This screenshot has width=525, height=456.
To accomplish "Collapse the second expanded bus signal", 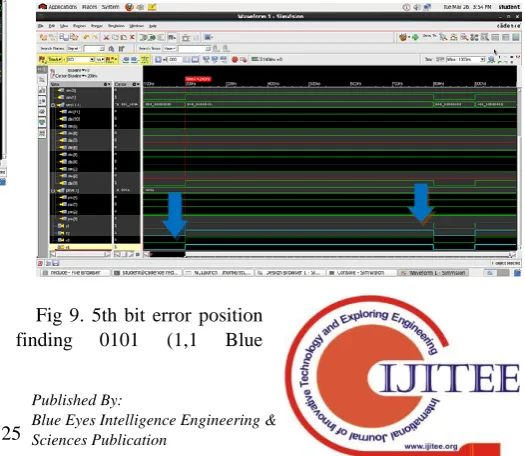I will click(53, 191).
